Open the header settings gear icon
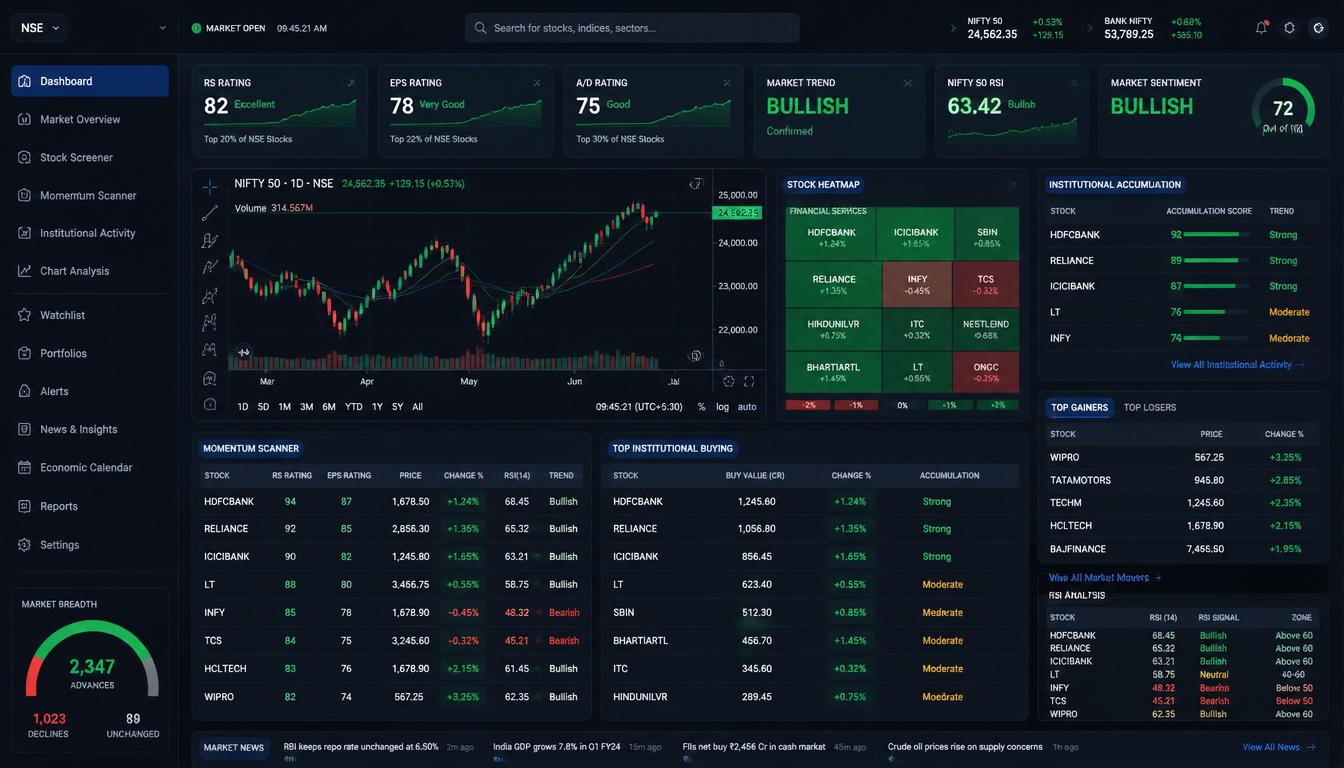Image resolution: width=1344 pixels, height=768 pixels. point(1289,28)
